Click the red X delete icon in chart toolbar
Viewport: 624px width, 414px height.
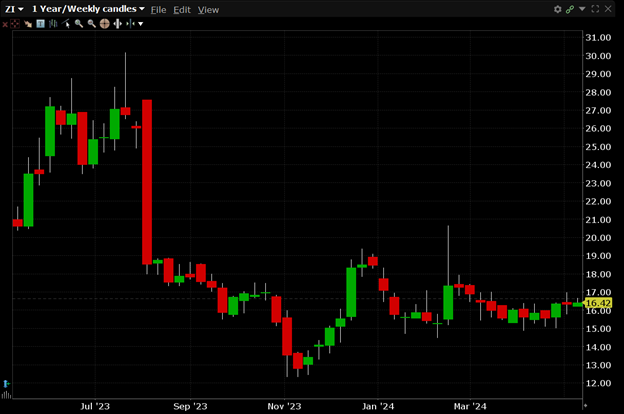point(5,24)
